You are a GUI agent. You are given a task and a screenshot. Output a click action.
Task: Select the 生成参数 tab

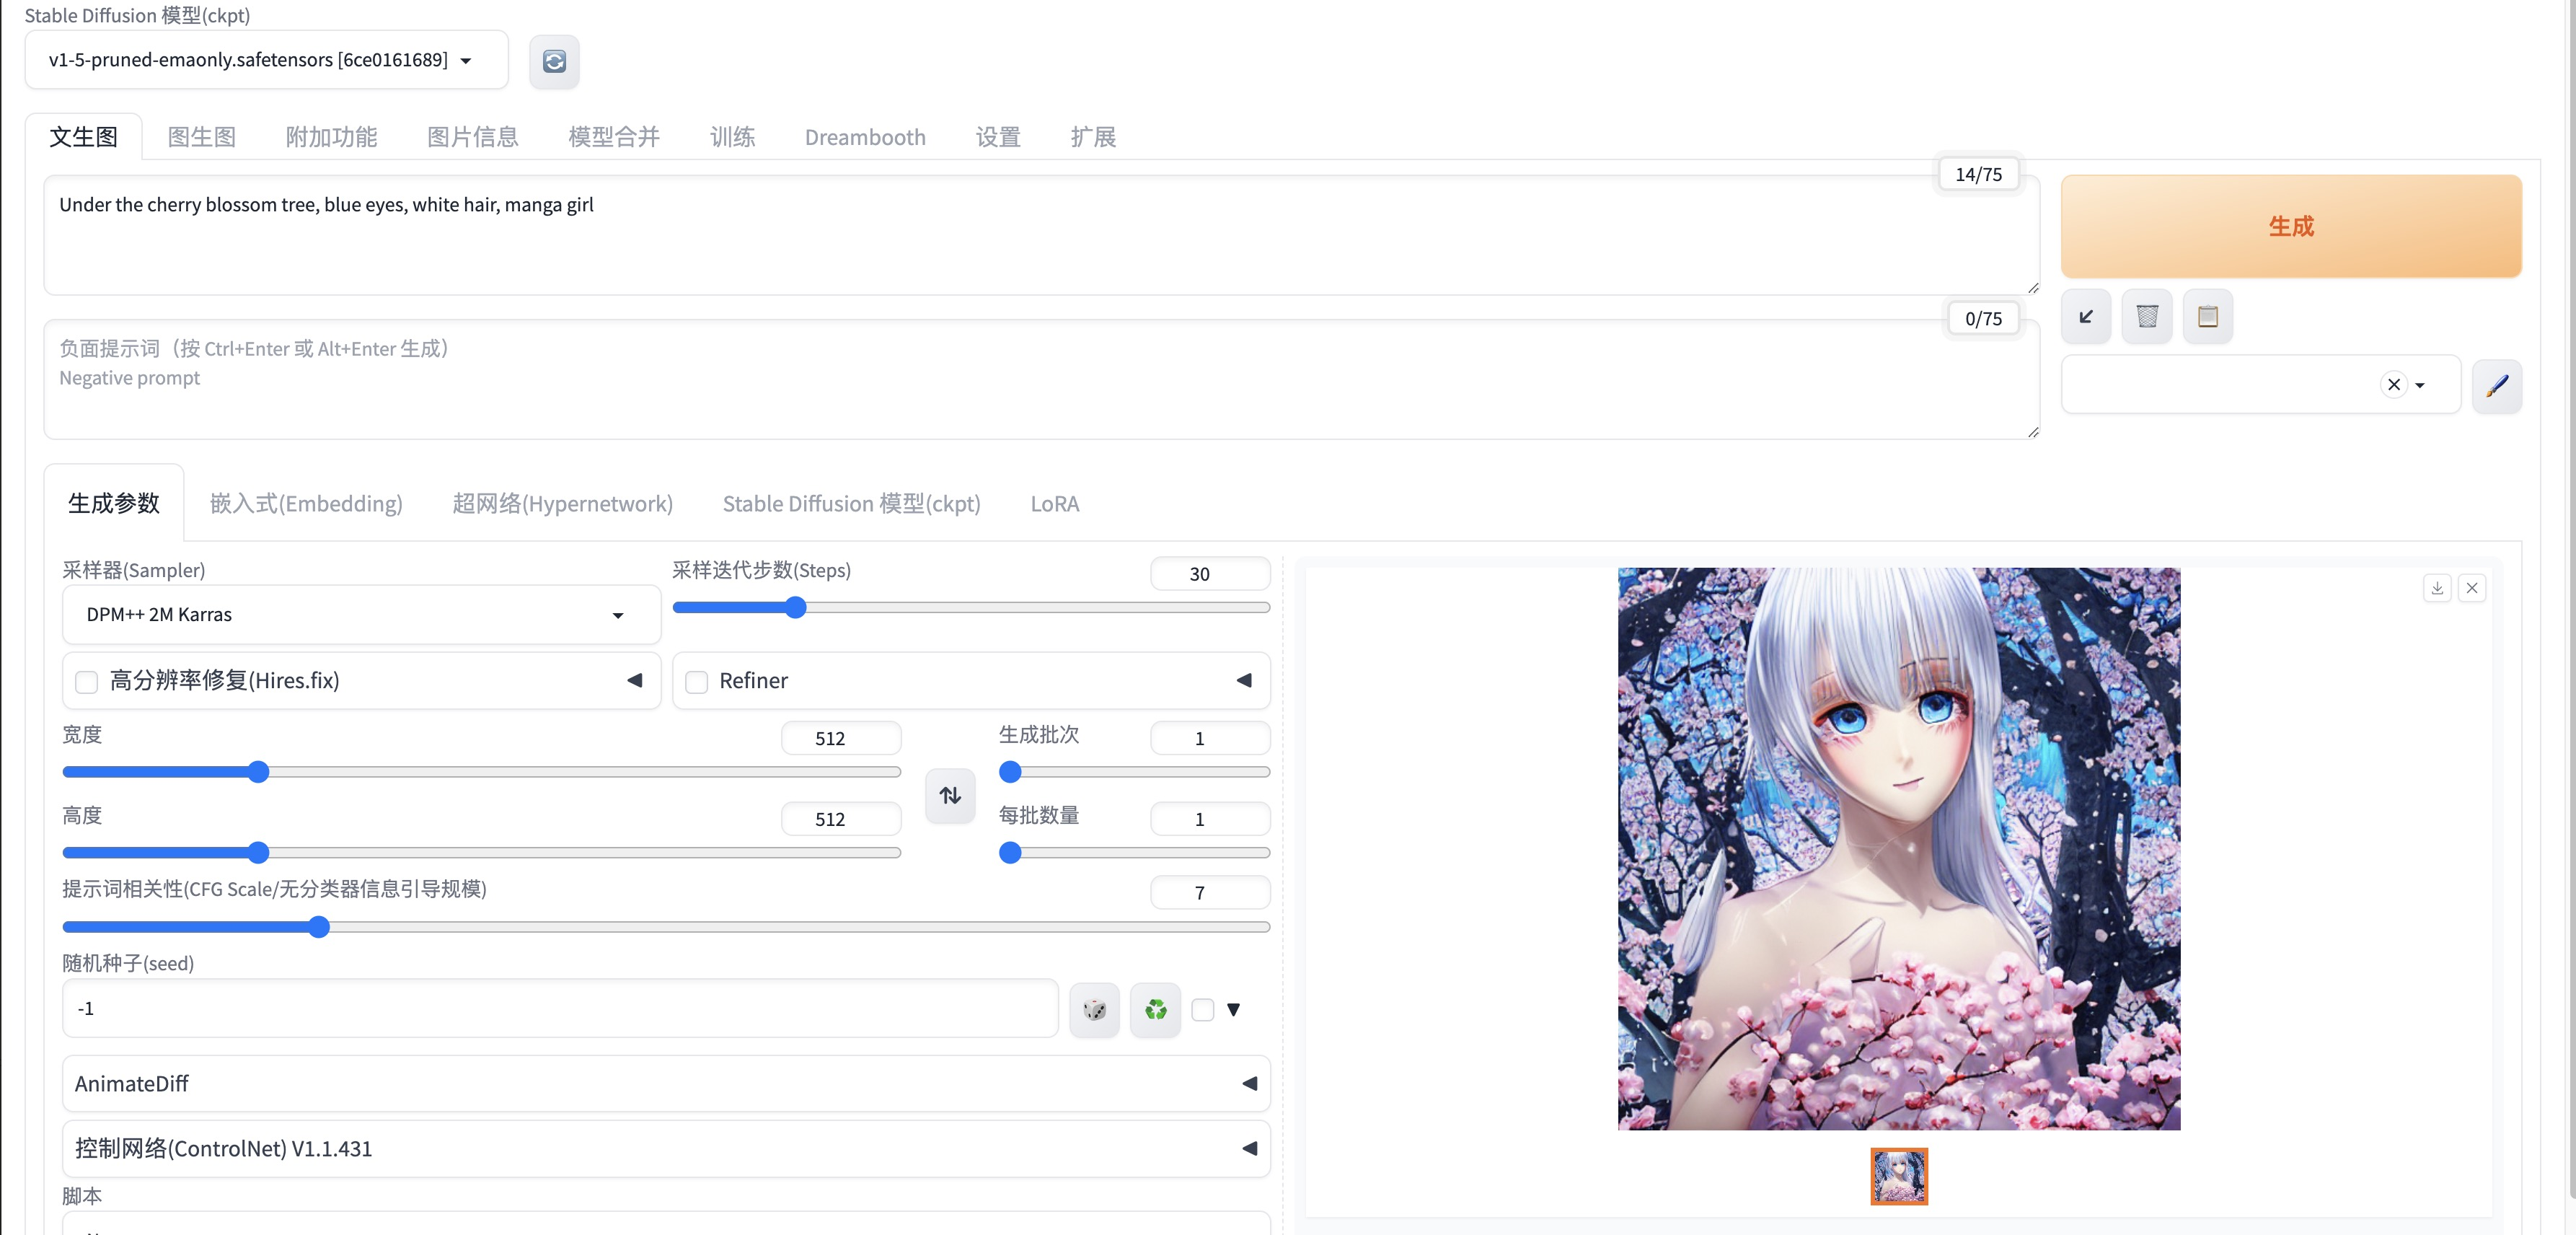pos(114,504)
